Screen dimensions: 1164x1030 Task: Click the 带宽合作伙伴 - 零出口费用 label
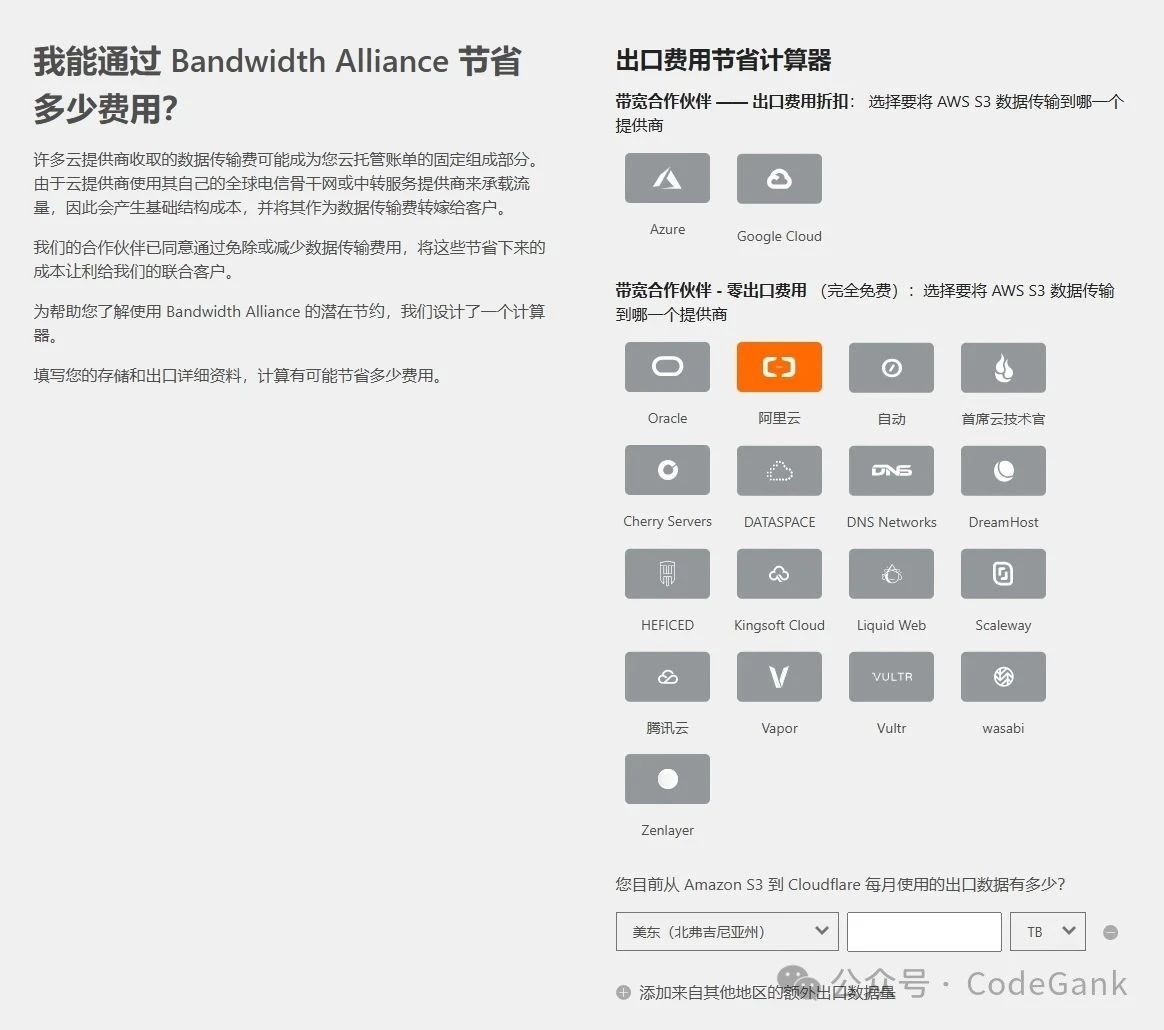click(711, 290)
